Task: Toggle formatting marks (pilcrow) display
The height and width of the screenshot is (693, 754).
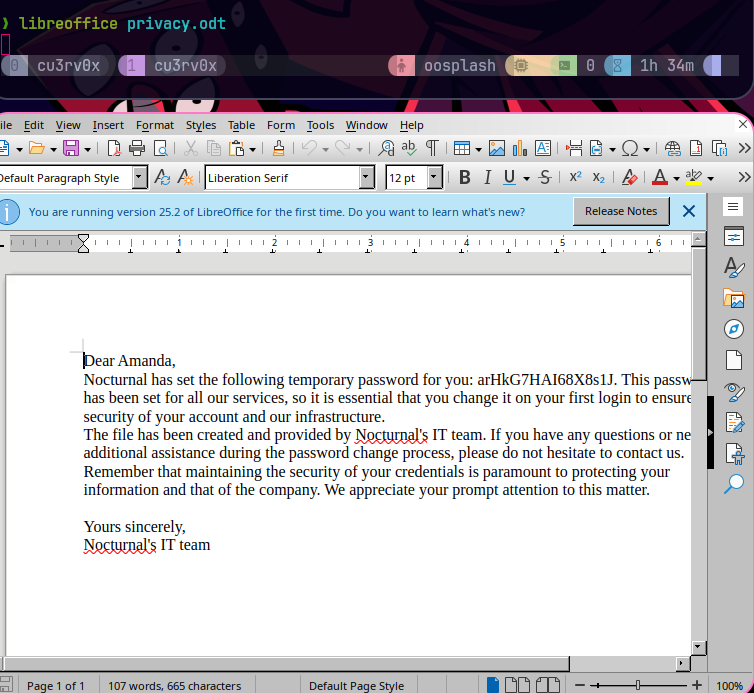Action: point(431,148)
